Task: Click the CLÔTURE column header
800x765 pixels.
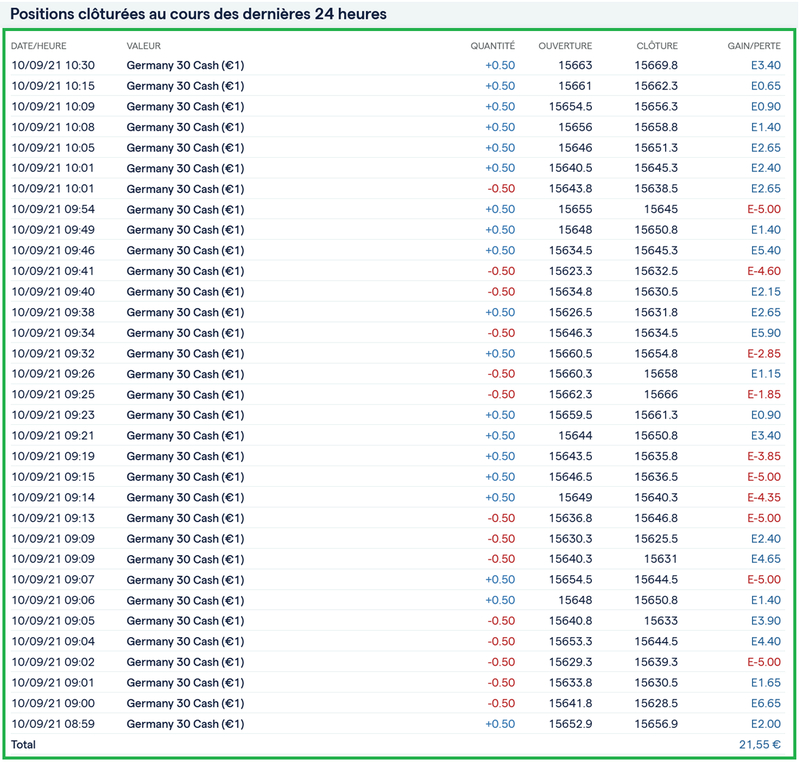Action: point(657,46)
